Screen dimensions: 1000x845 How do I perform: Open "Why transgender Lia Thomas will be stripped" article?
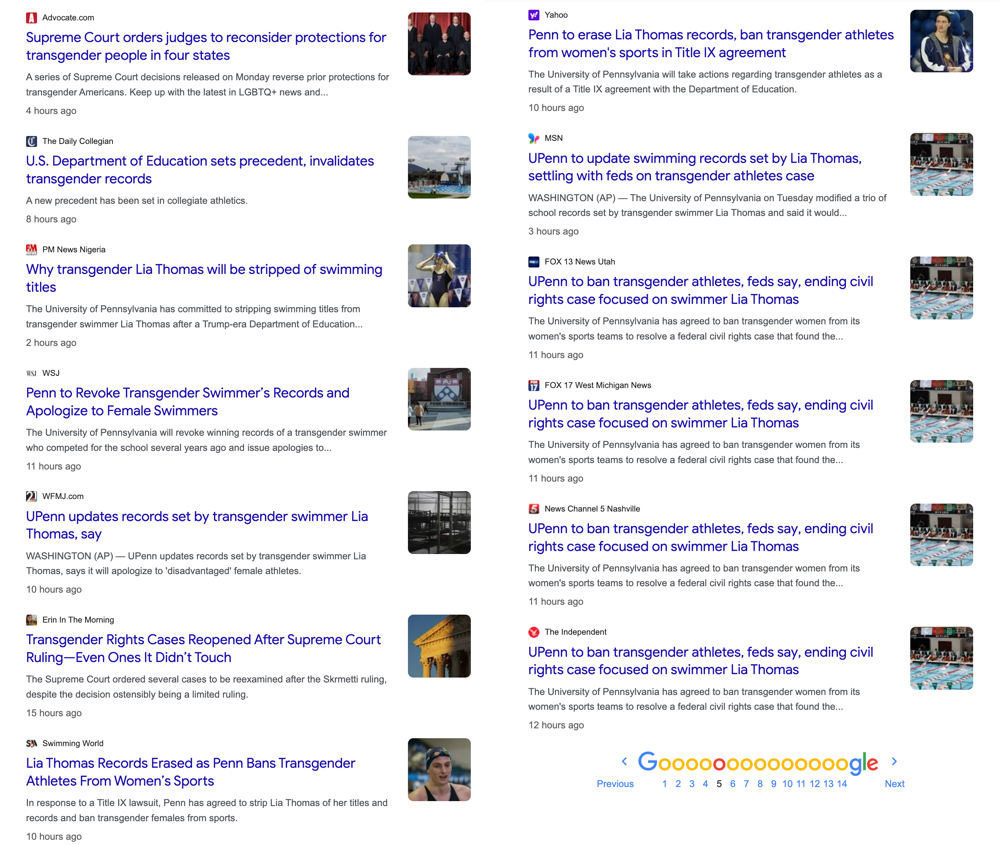(204, 278)
